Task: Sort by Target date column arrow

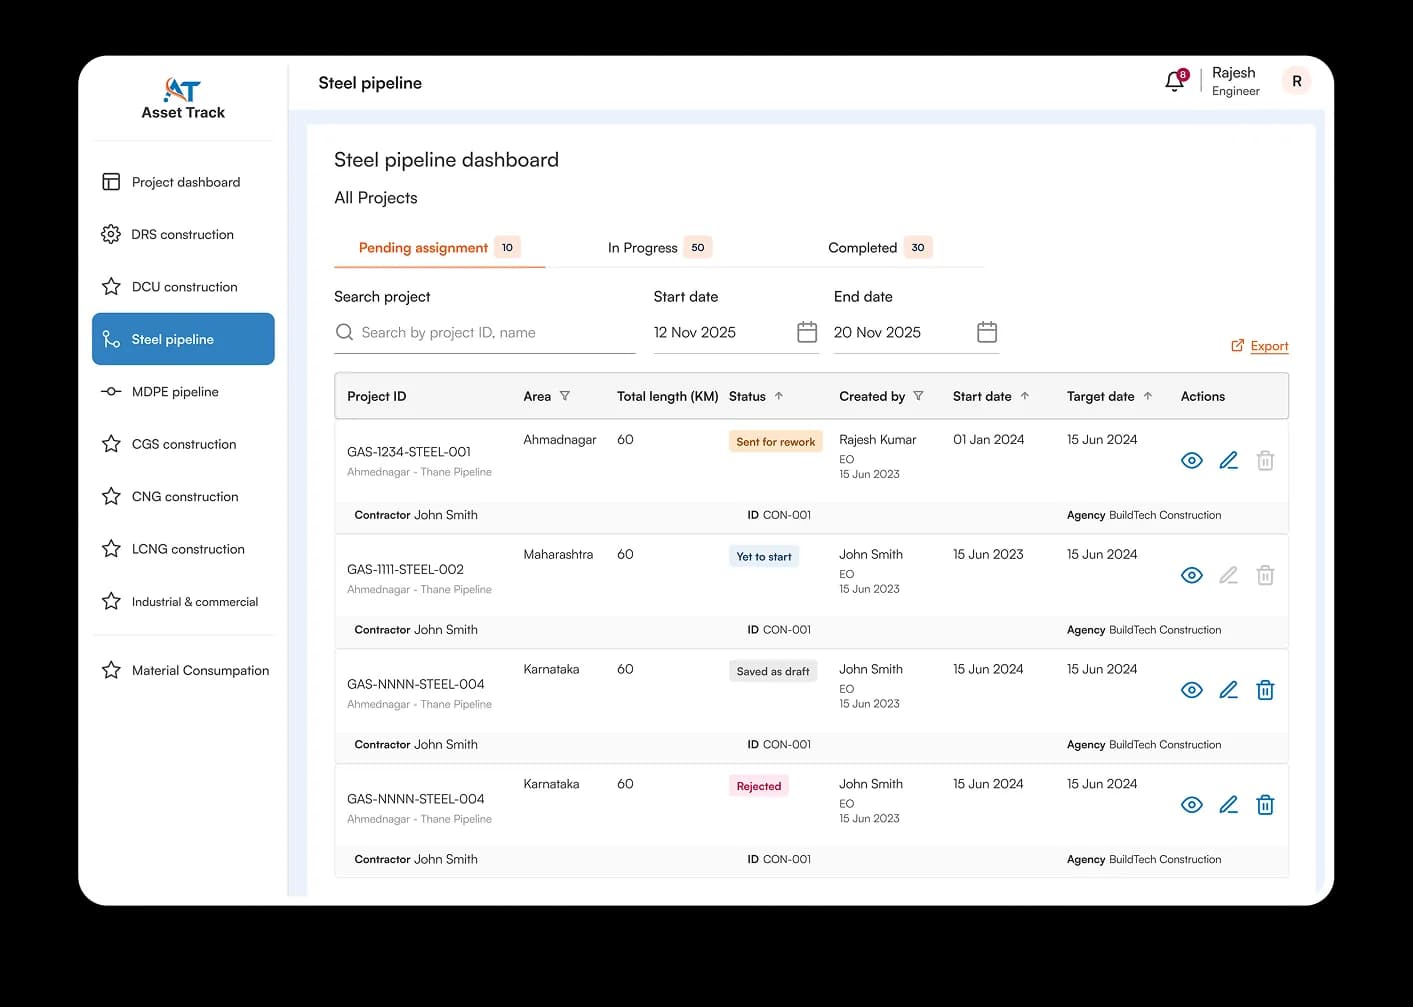Action: pos(1148,396)
